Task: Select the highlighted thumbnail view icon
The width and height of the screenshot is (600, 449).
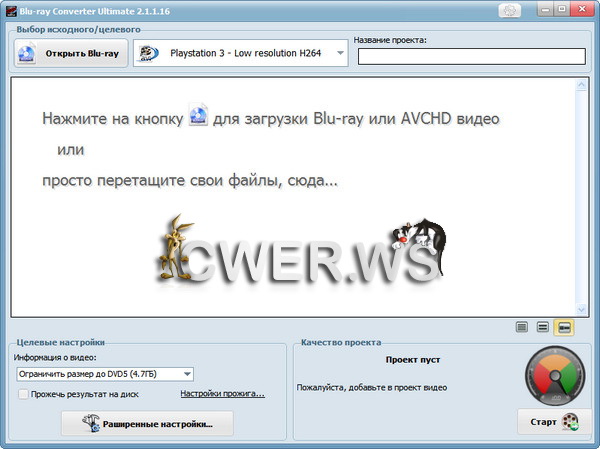Action: click(564, 326)
